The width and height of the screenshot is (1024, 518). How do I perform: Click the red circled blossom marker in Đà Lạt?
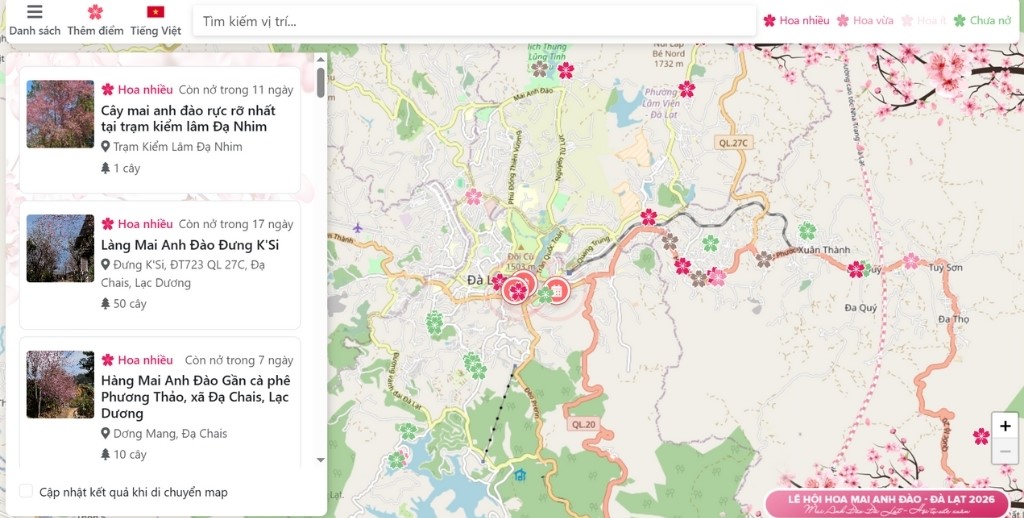(518, 290)
